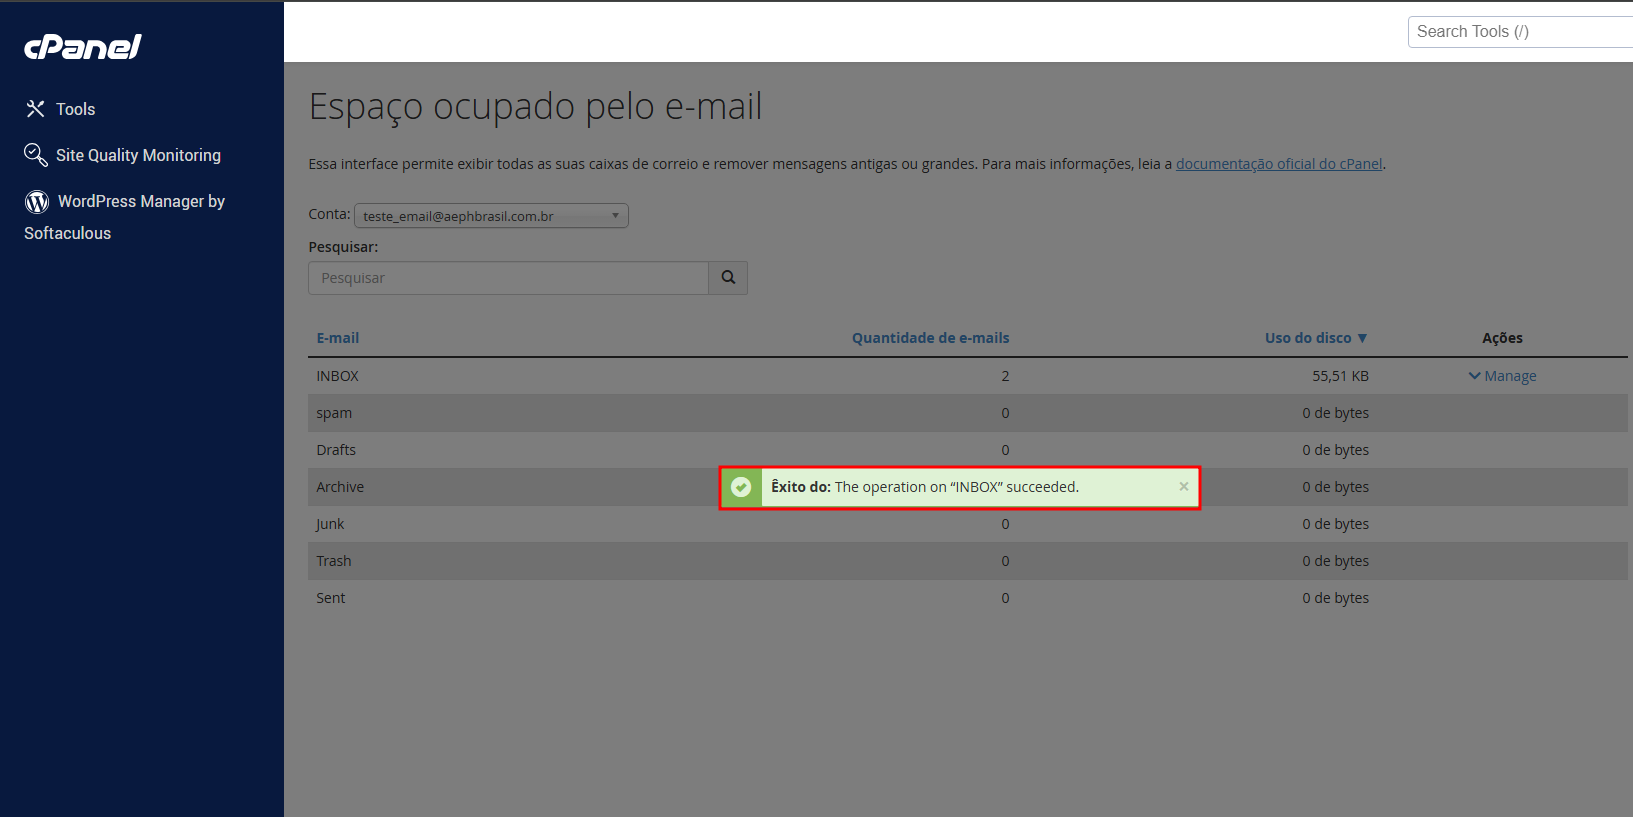Open Site Quality Monitoring in sidebar
This screenshot has width=1633, height=817.
122,155
